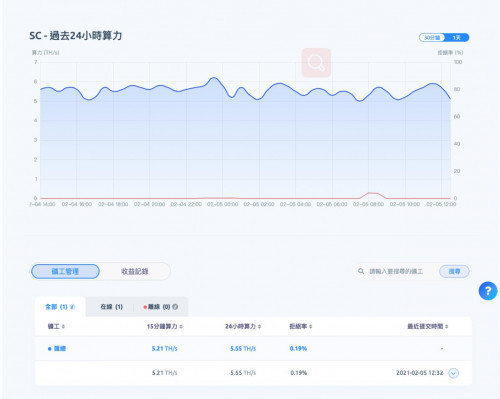Click the 02-05 08:00 x-axis label
Viewport: 500px width, 399px height.
pos(369,204)
